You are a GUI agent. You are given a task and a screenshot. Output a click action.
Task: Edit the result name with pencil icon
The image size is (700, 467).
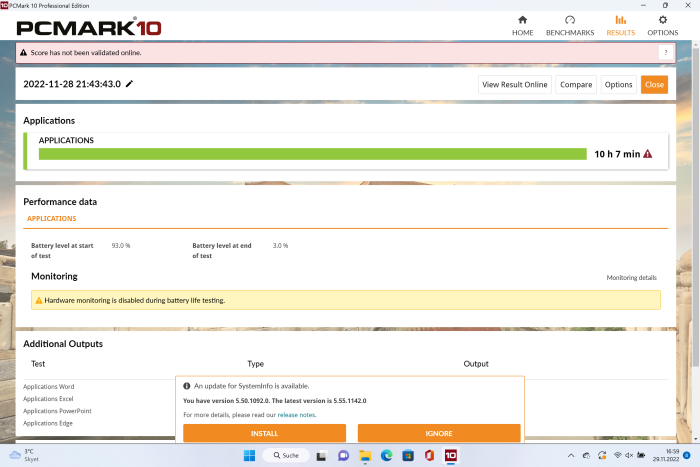[x=129, y=84]
